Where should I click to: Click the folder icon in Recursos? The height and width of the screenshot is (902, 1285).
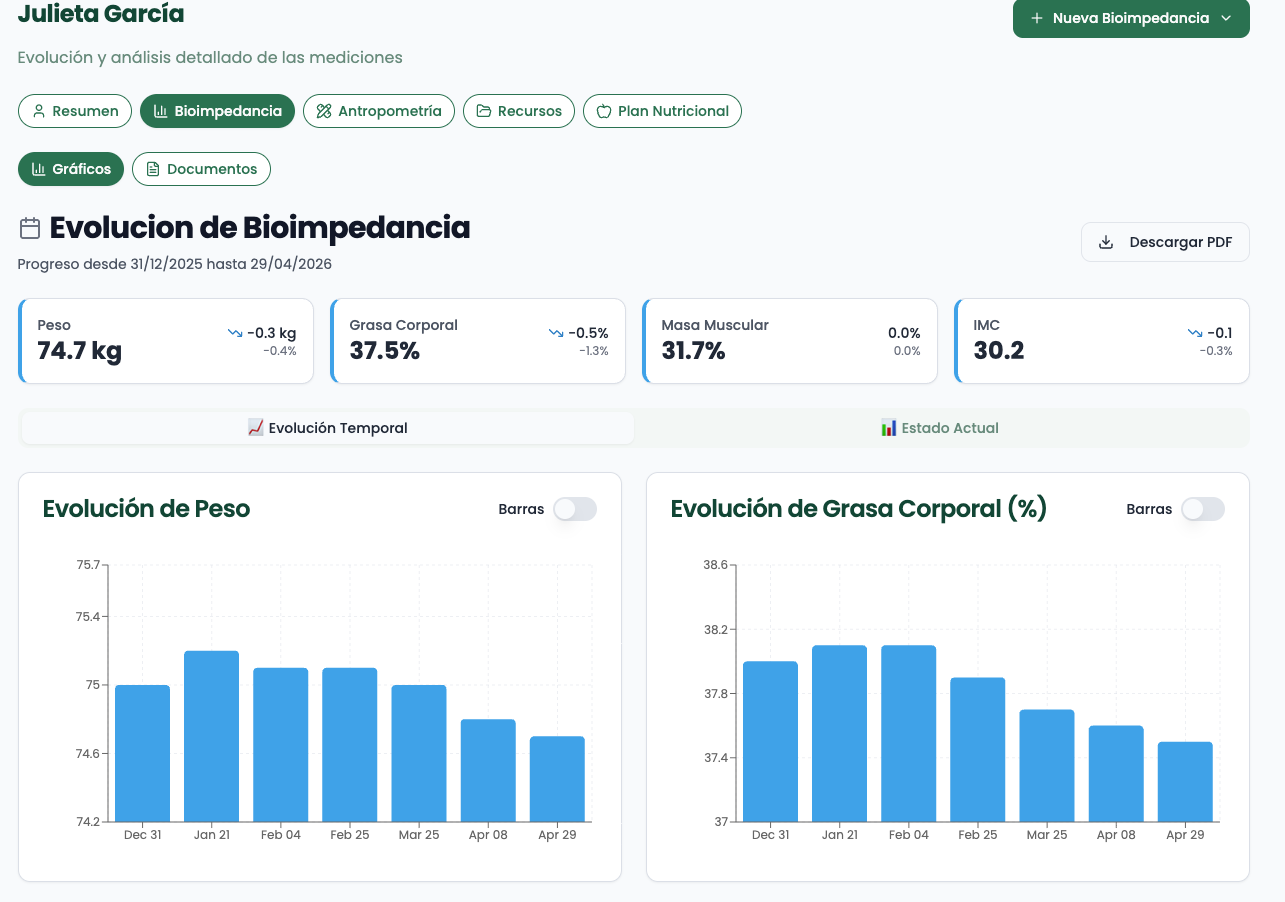click(484, 111)
